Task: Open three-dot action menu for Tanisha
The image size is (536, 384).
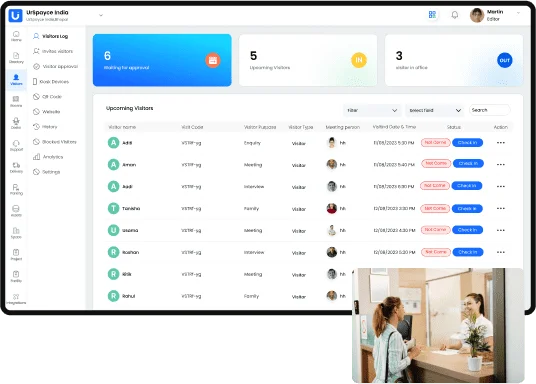Action: click(x=501, y=208)
